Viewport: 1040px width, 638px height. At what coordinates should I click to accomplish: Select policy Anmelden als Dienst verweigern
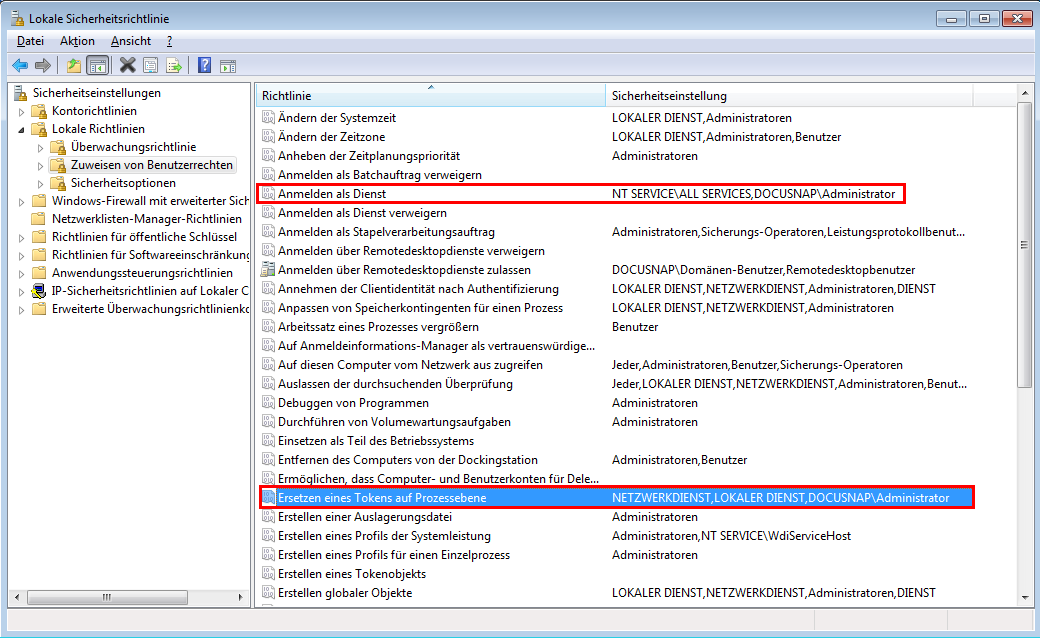(362, 213)
